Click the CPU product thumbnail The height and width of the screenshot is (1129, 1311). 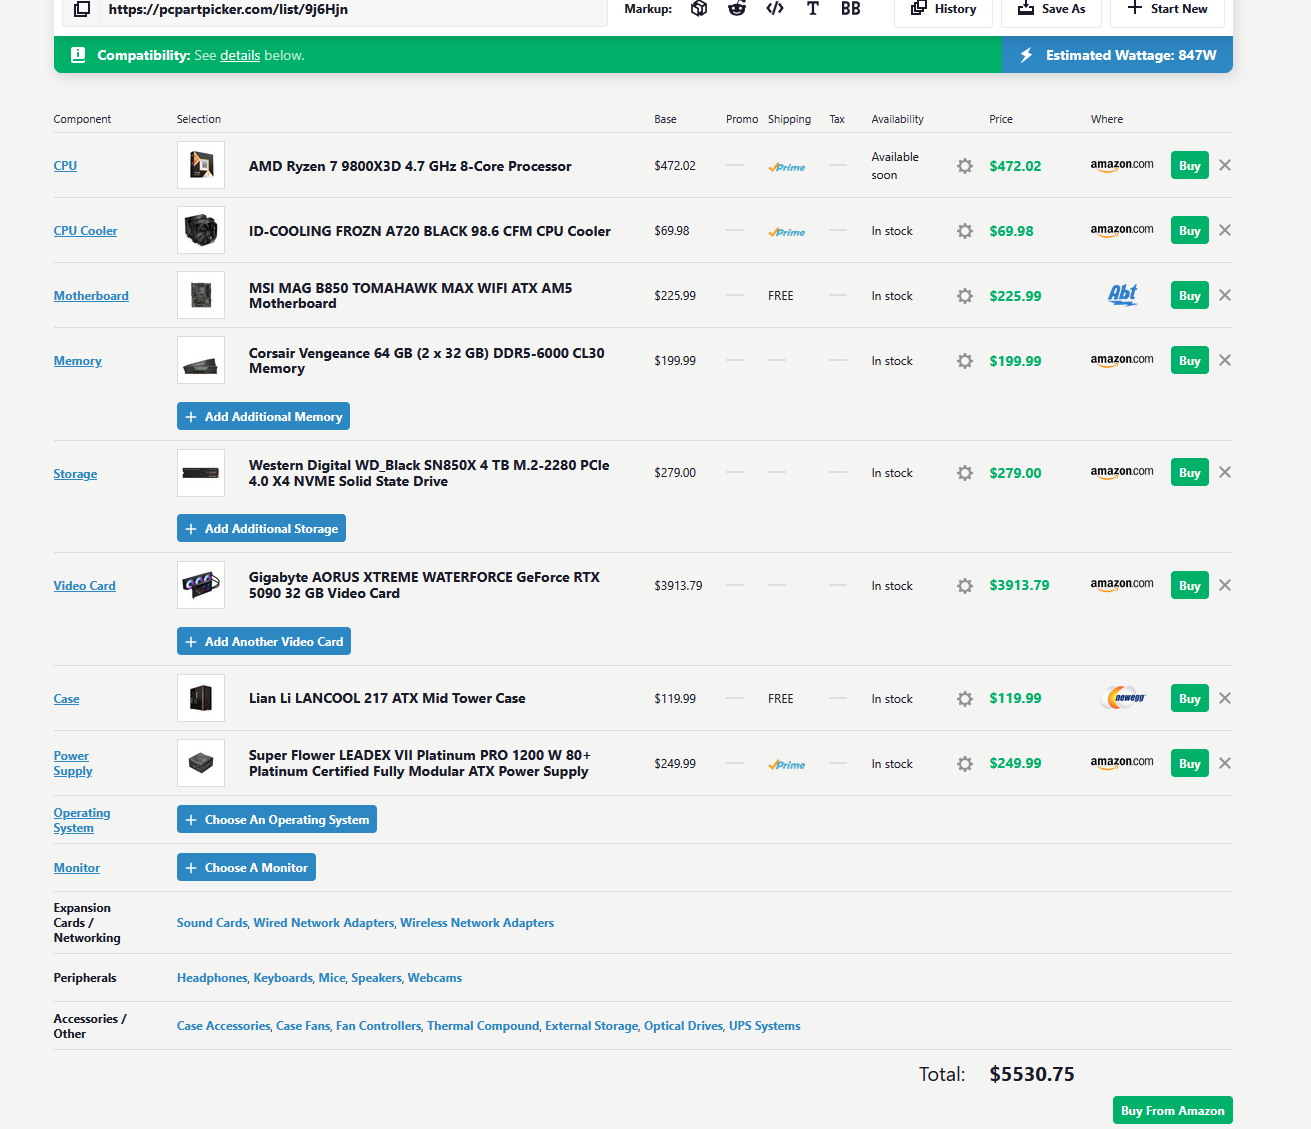(x=201, y=165)
